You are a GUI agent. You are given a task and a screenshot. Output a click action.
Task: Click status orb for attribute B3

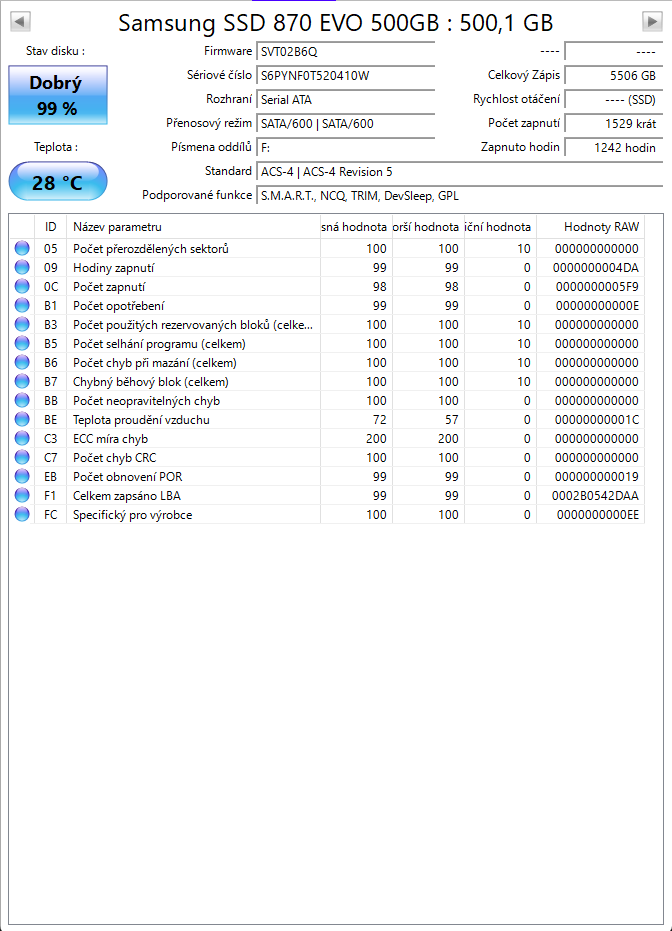tap(22, 324)
